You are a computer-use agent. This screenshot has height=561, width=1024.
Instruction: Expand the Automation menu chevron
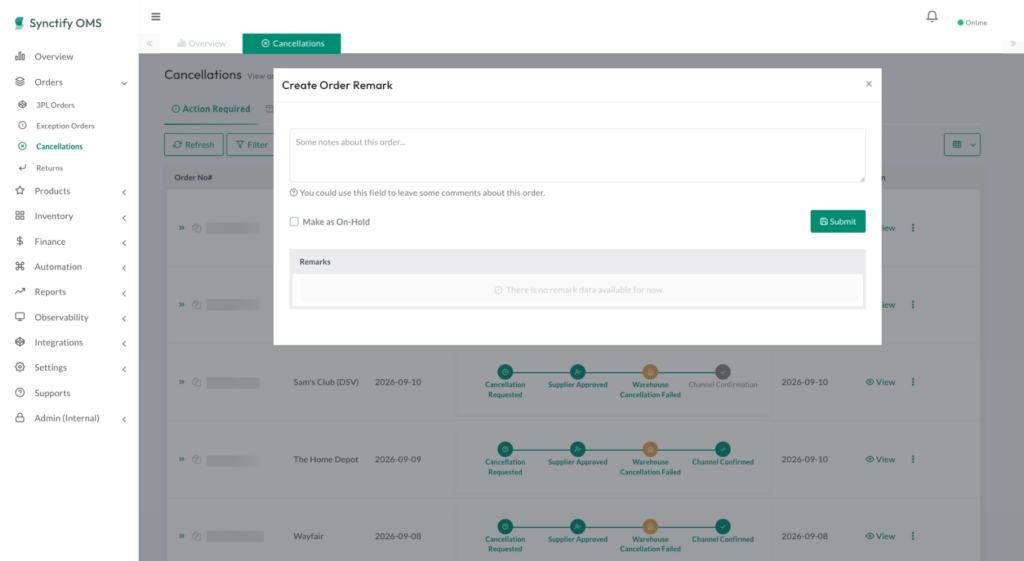coord(124,268)
